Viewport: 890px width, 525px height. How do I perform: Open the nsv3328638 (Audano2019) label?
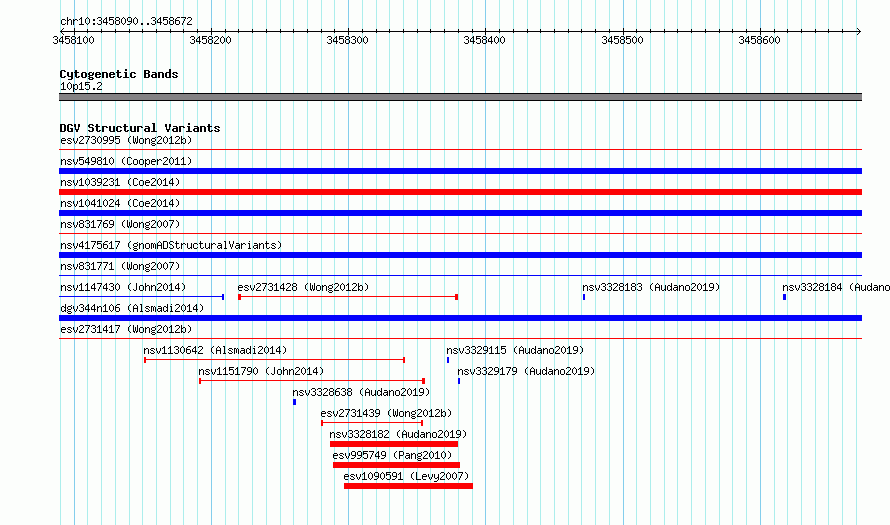[361, 392]
